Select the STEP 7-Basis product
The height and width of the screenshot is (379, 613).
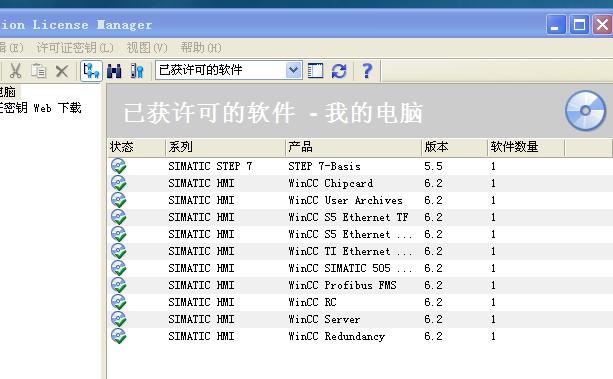click(x=324, y=166)
